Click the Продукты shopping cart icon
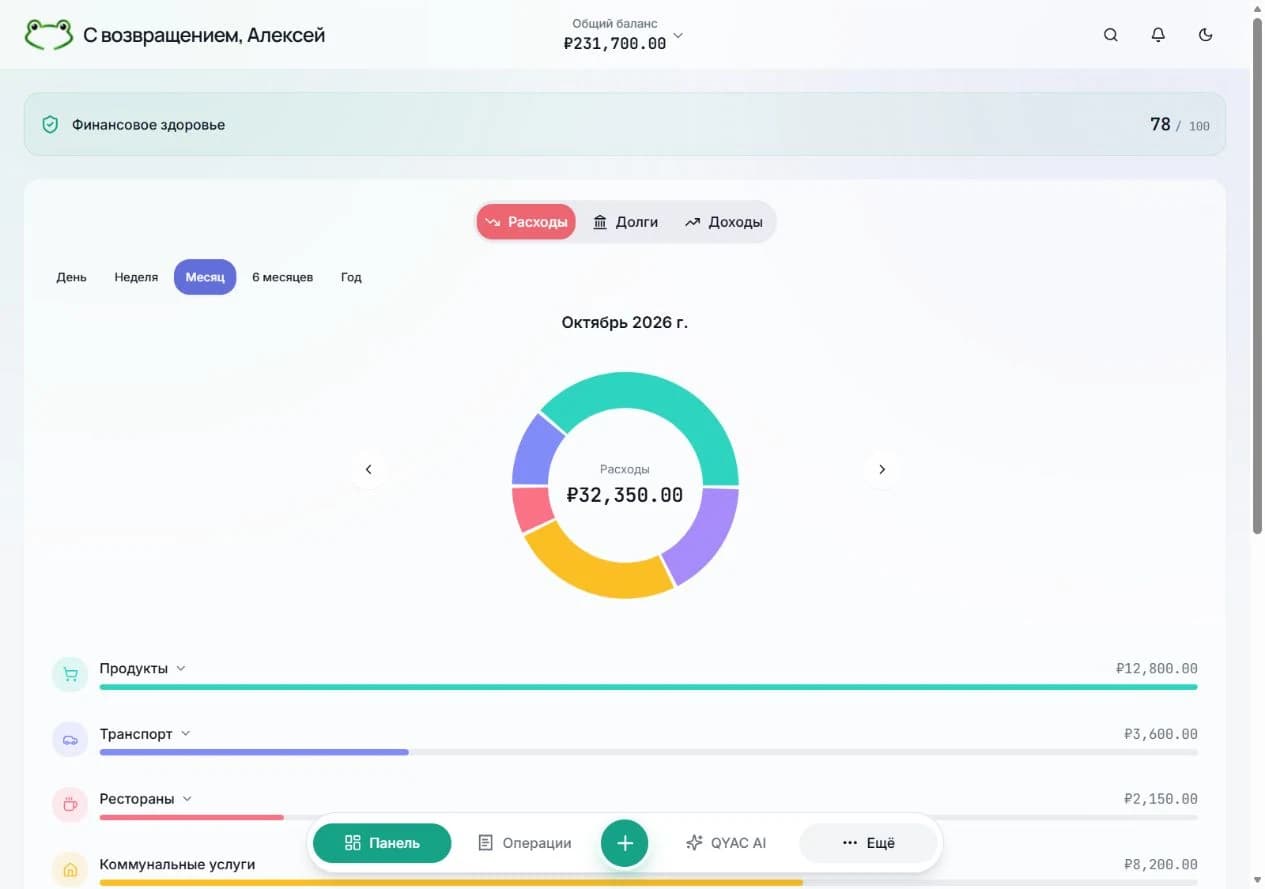1265x889 pixels. pyautogui.click(x=70, y=675)
